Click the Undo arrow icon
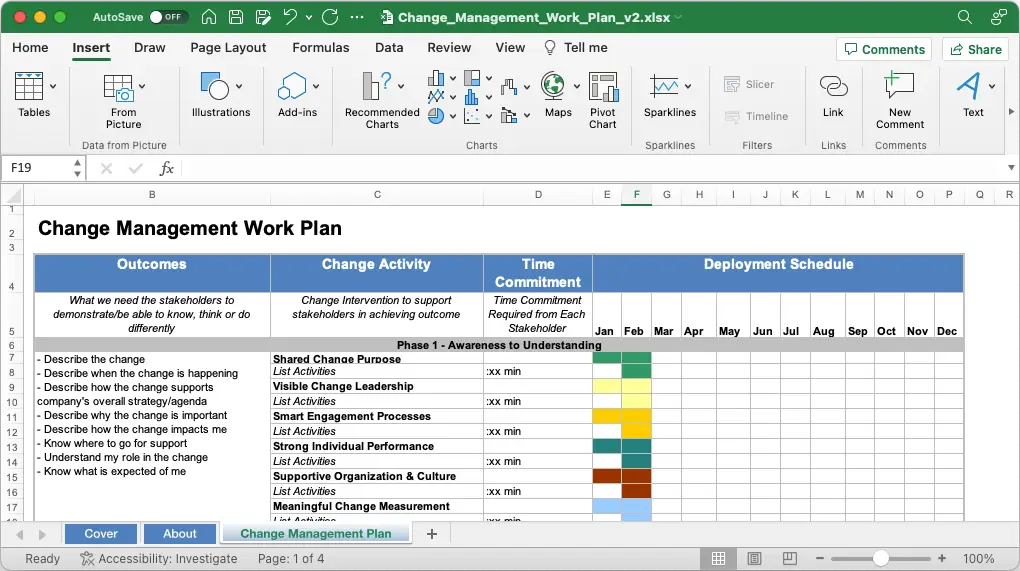 290,17
